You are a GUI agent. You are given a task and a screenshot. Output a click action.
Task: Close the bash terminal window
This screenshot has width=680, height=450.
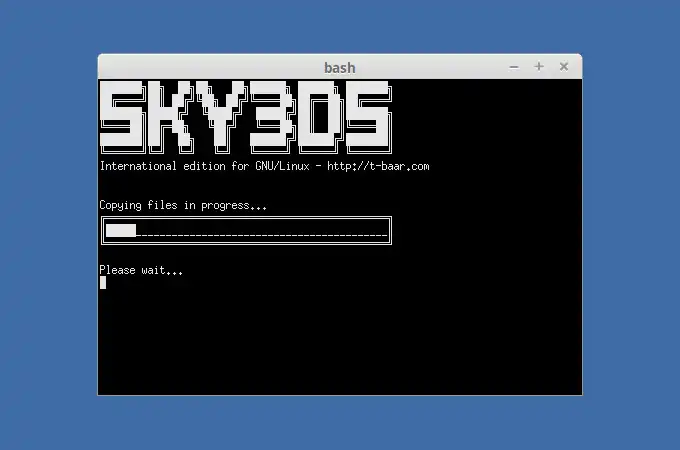(x=564, y=66)
